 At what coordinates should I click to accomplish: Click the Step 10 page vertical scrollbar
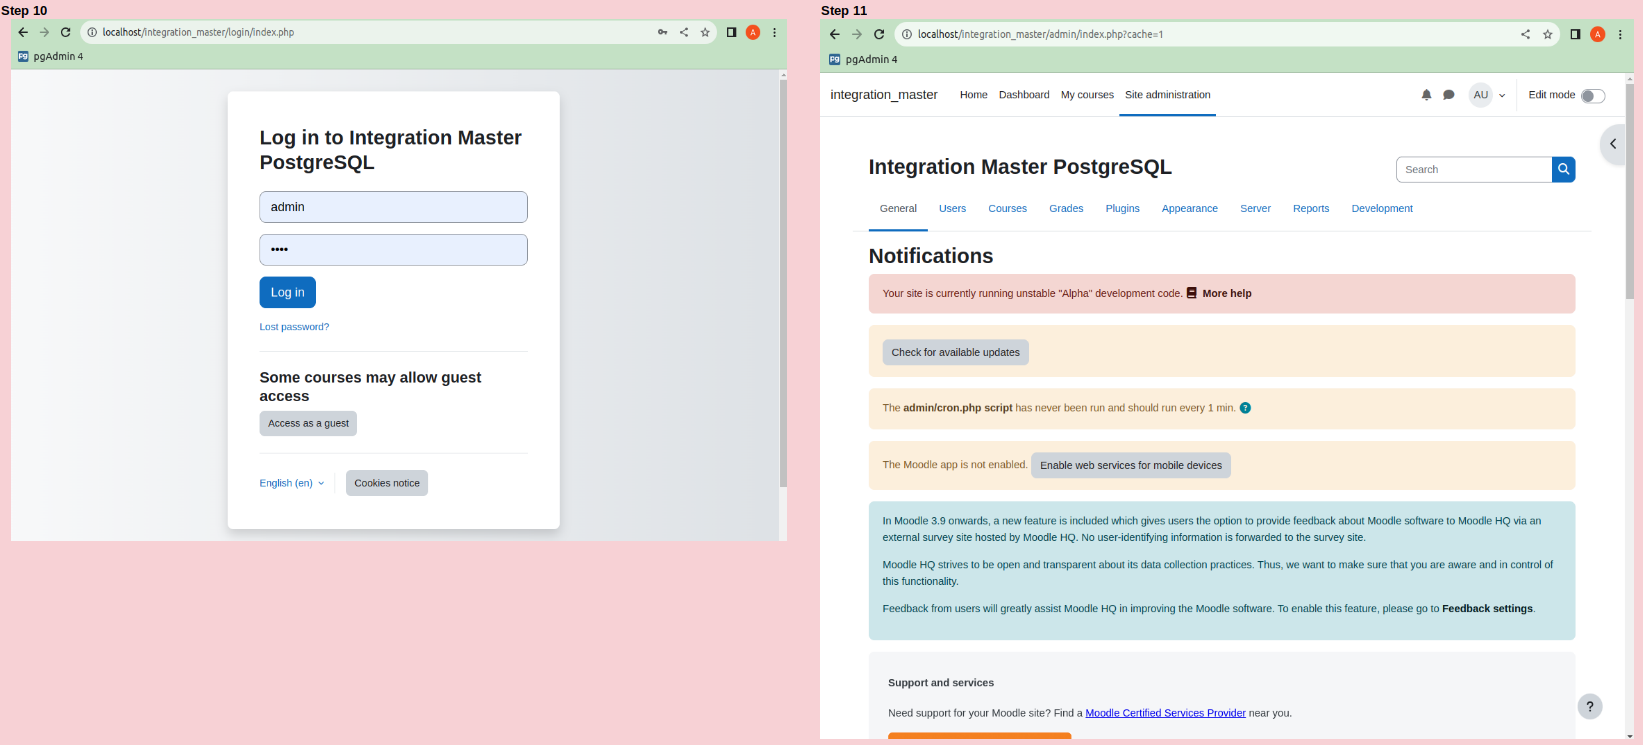783,282
